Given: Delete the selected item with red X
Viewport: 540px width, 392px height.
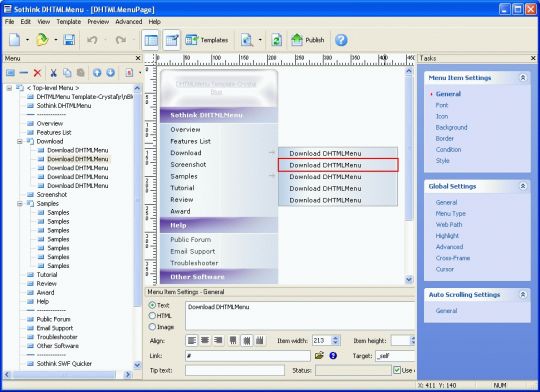Looking at the screenshot, I should point(37,73).
